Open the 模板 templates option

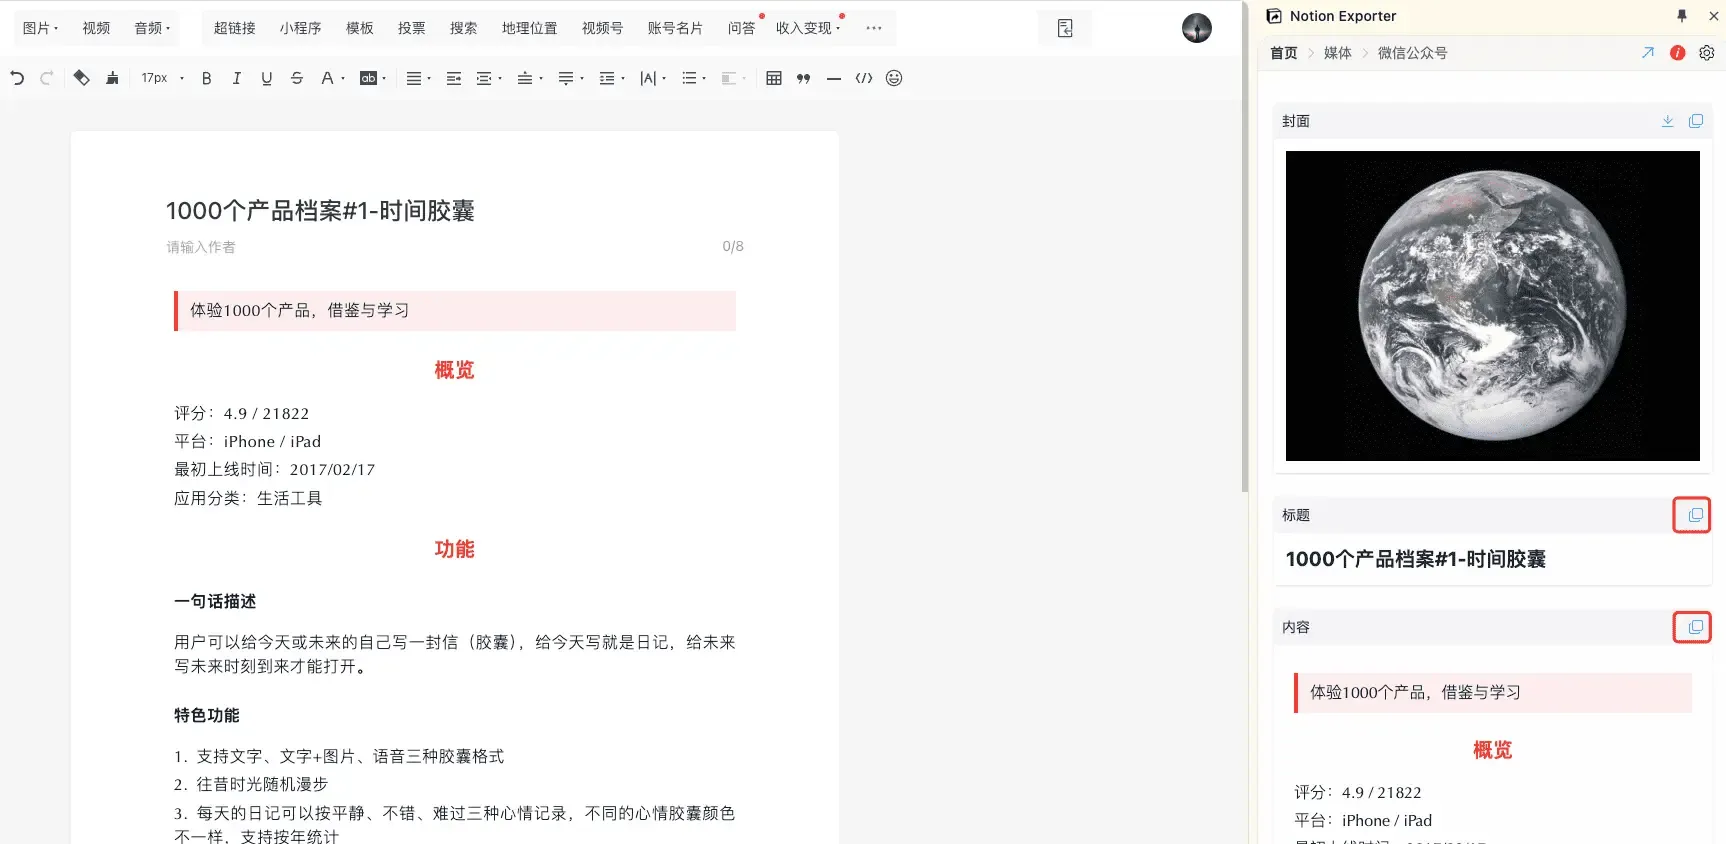pos(360,28)
